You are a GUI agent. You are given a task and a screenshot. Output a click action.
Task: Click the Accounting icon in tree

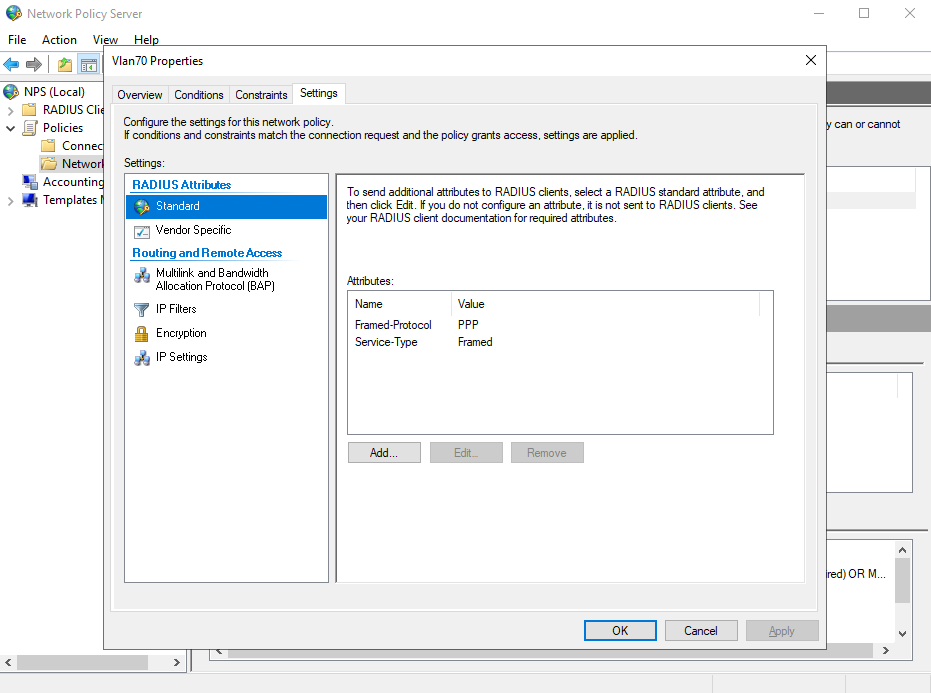click(x=30, y=182)
